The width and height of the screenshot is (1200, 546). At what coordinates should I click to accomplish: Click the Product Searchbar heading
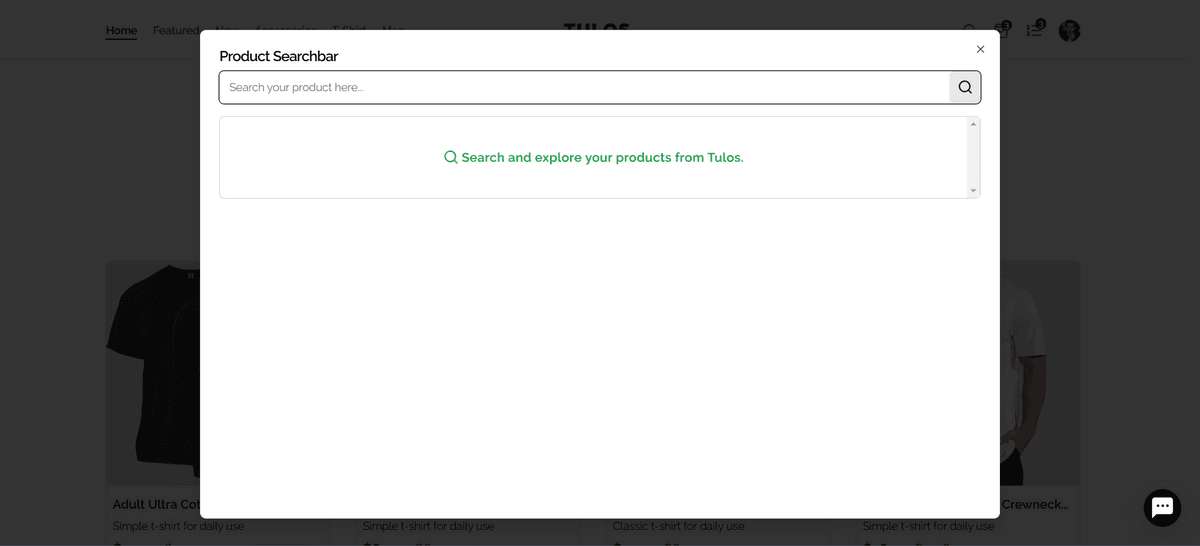[279, 56]
